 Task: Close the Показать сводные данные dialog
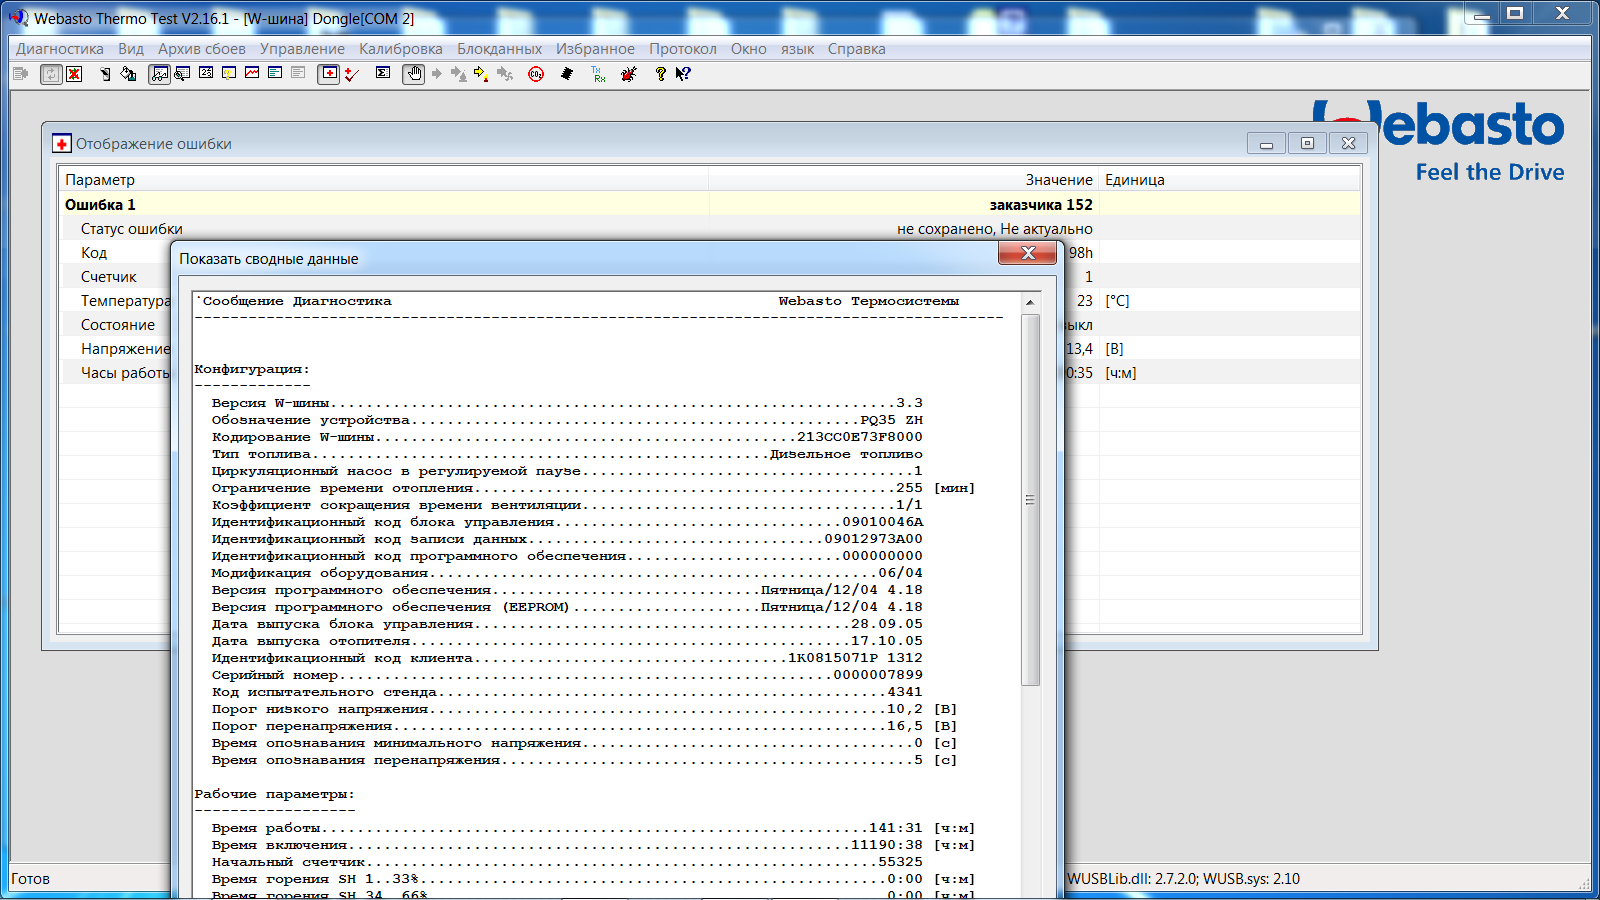pyautogui.click(x=1027, y=254)
